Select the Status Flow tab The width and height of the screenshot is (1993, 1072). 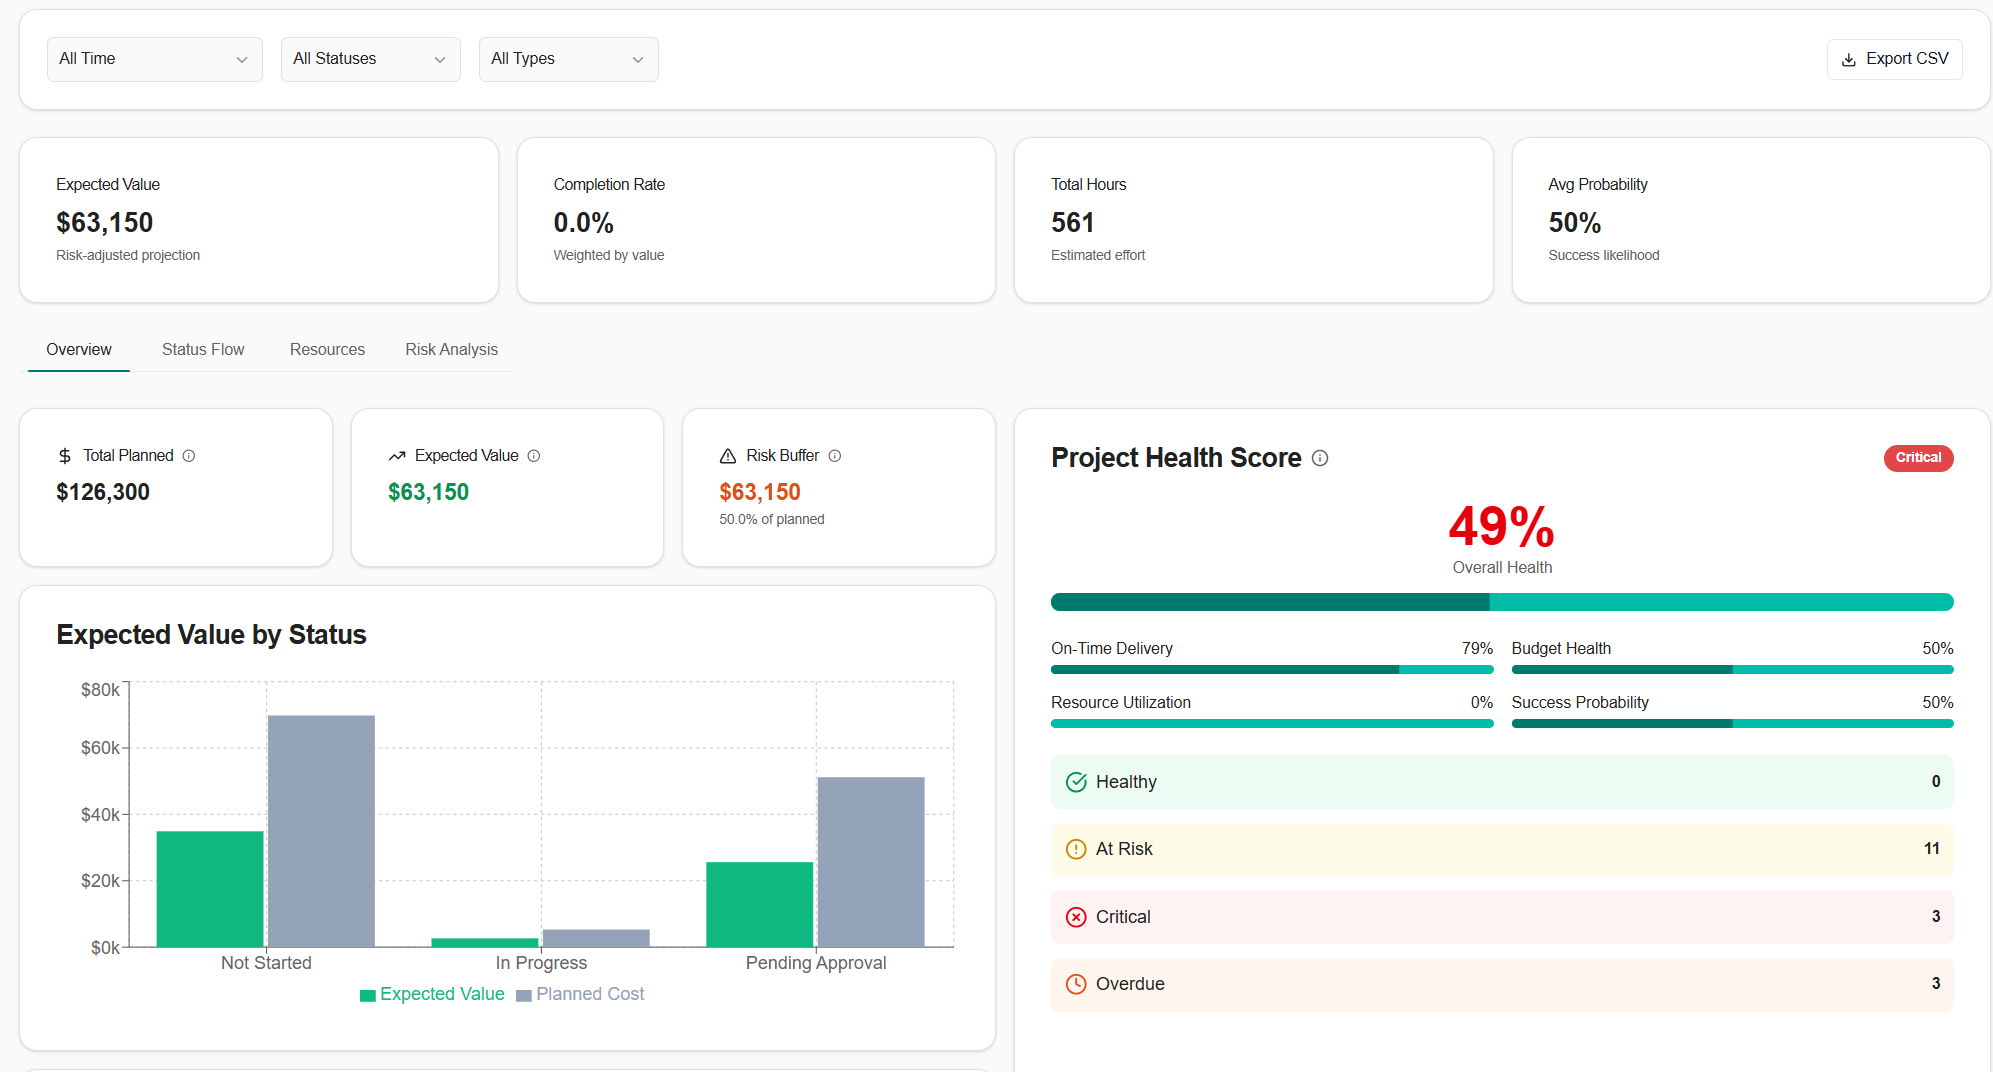click(x=203, y=349)
